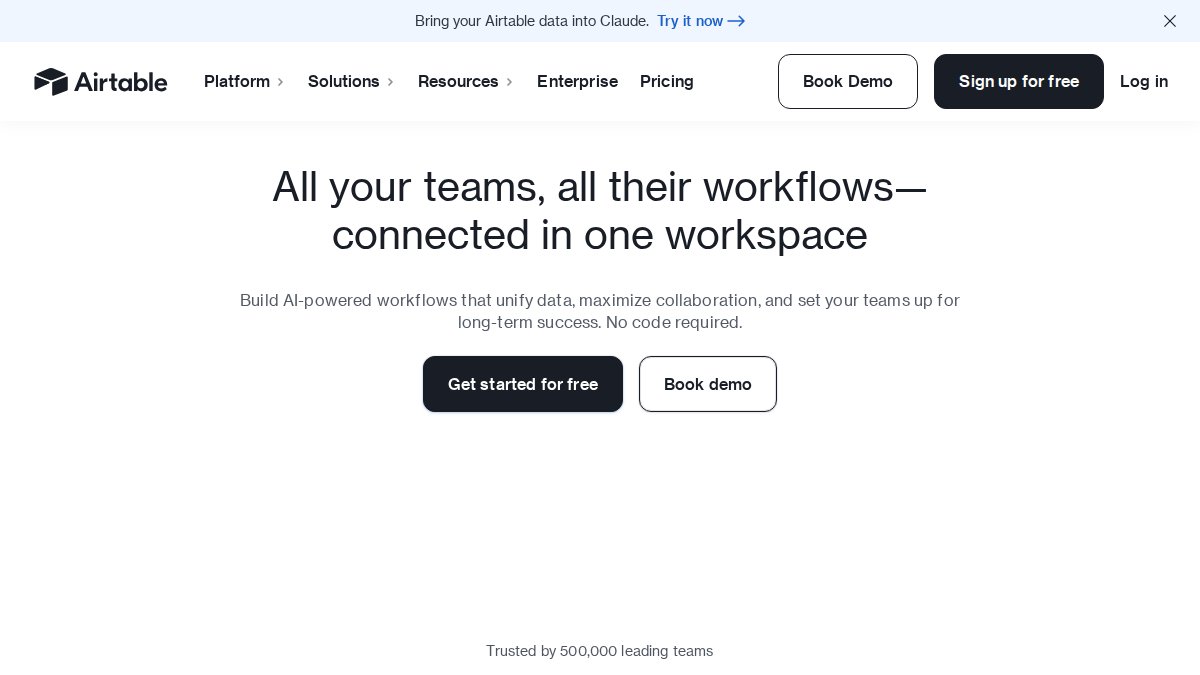
Task: Expand the Solutions menu chevron
Action: pos(391,82)
